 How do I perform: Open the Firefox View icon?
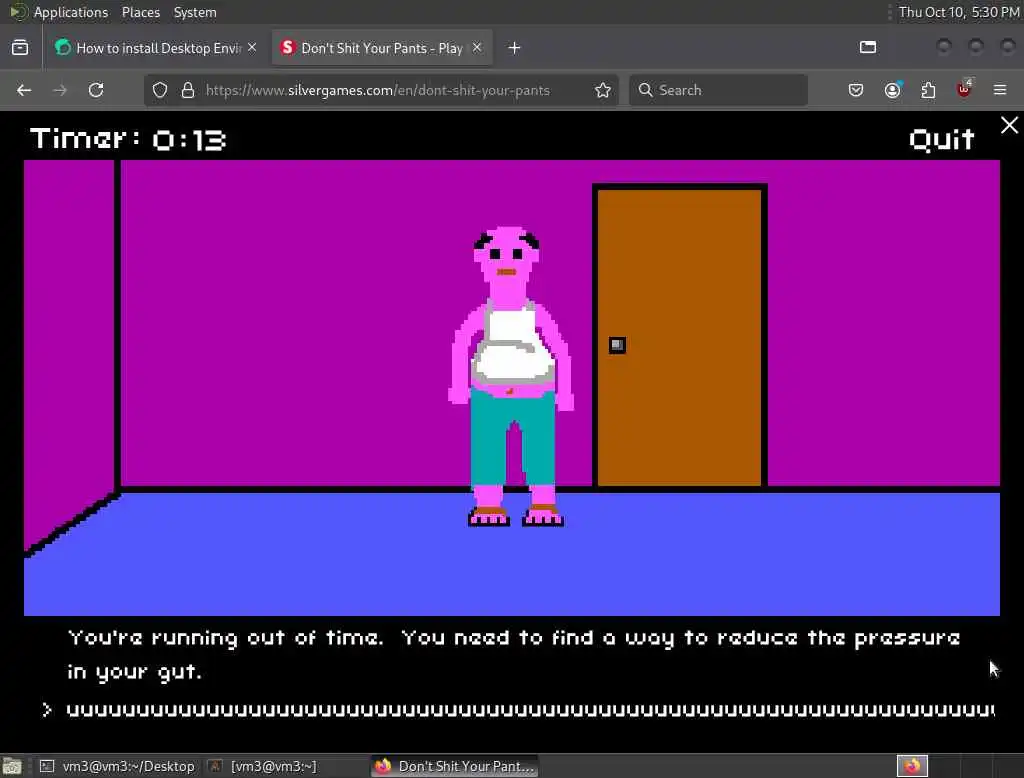coord(20,48)
